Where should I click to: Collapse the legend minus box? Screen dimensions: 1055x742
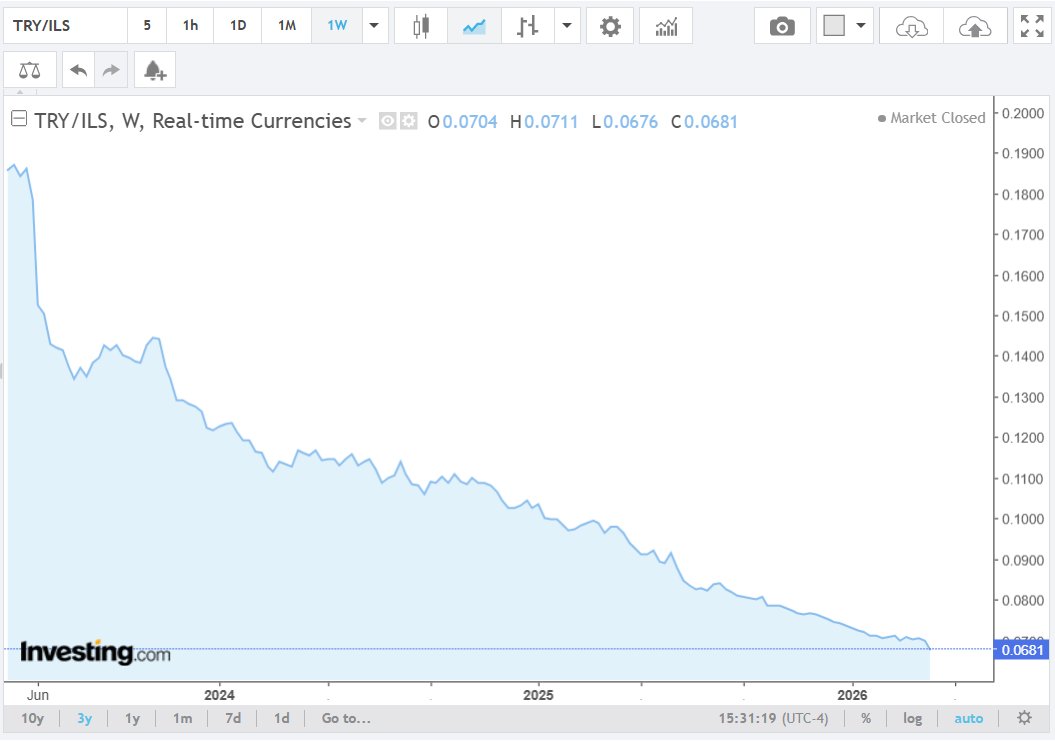pyautogui.click(x=19, y=119)
